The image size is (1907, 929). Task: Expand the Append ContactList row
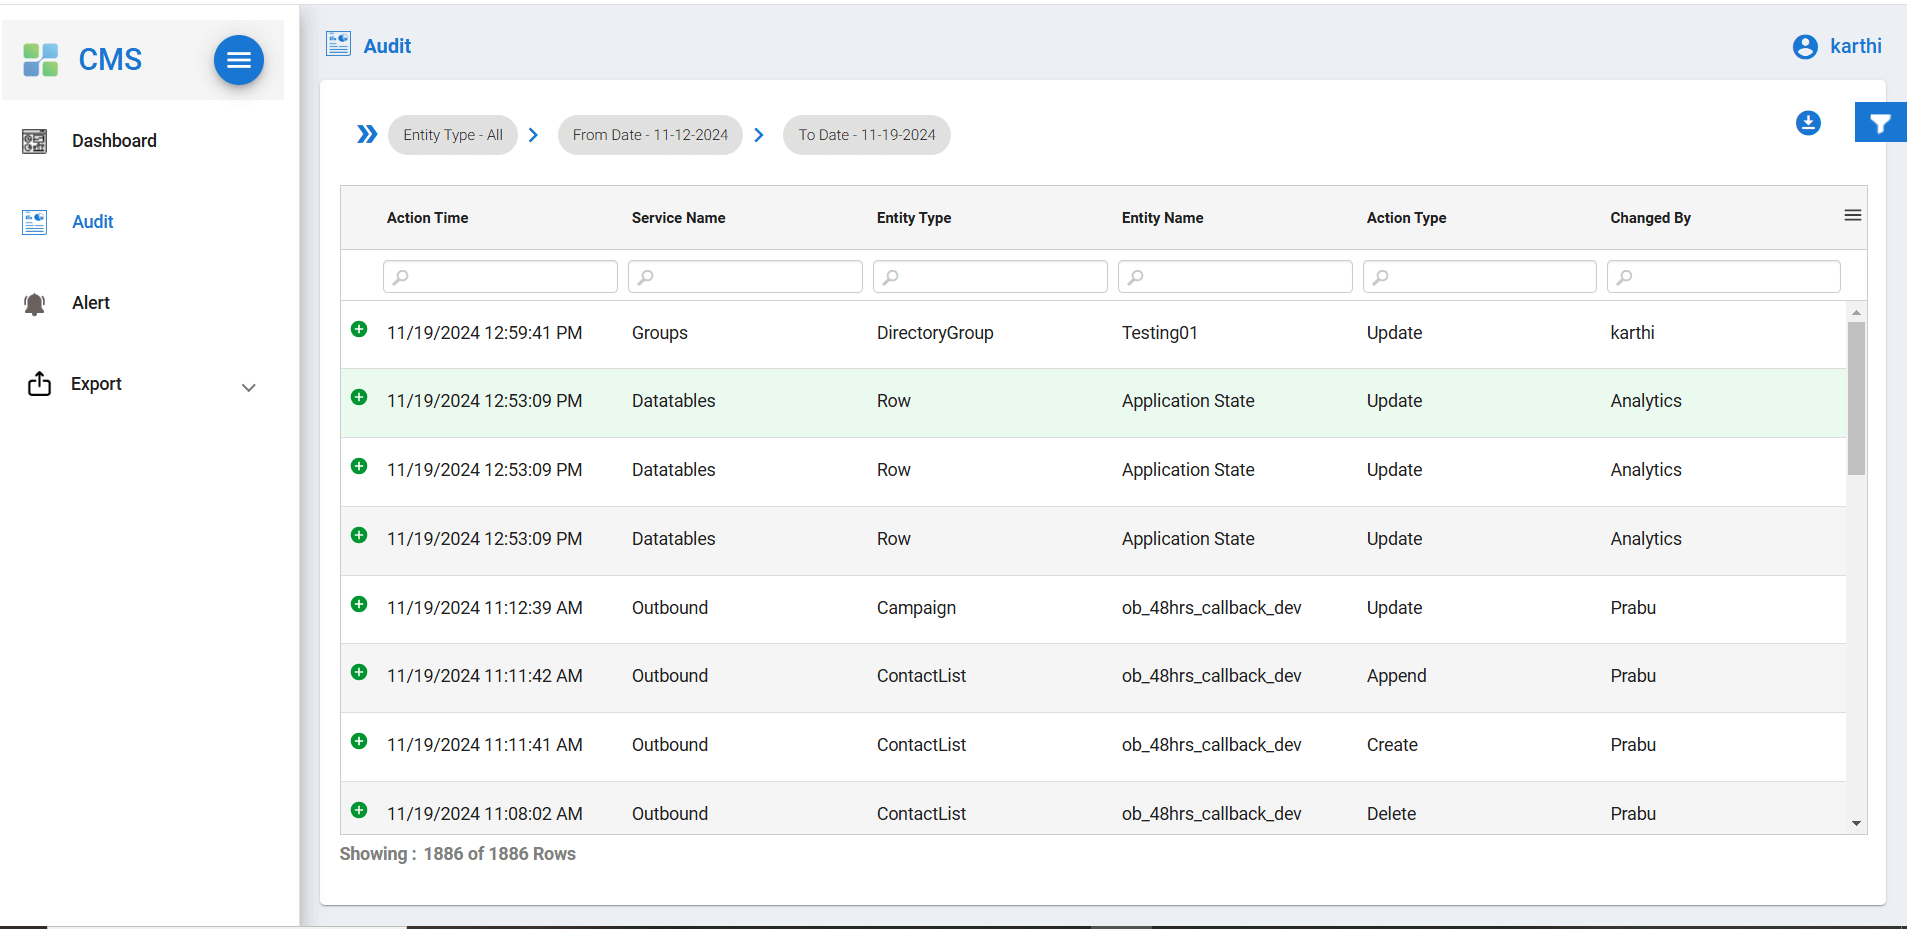[x=359, y=672]
